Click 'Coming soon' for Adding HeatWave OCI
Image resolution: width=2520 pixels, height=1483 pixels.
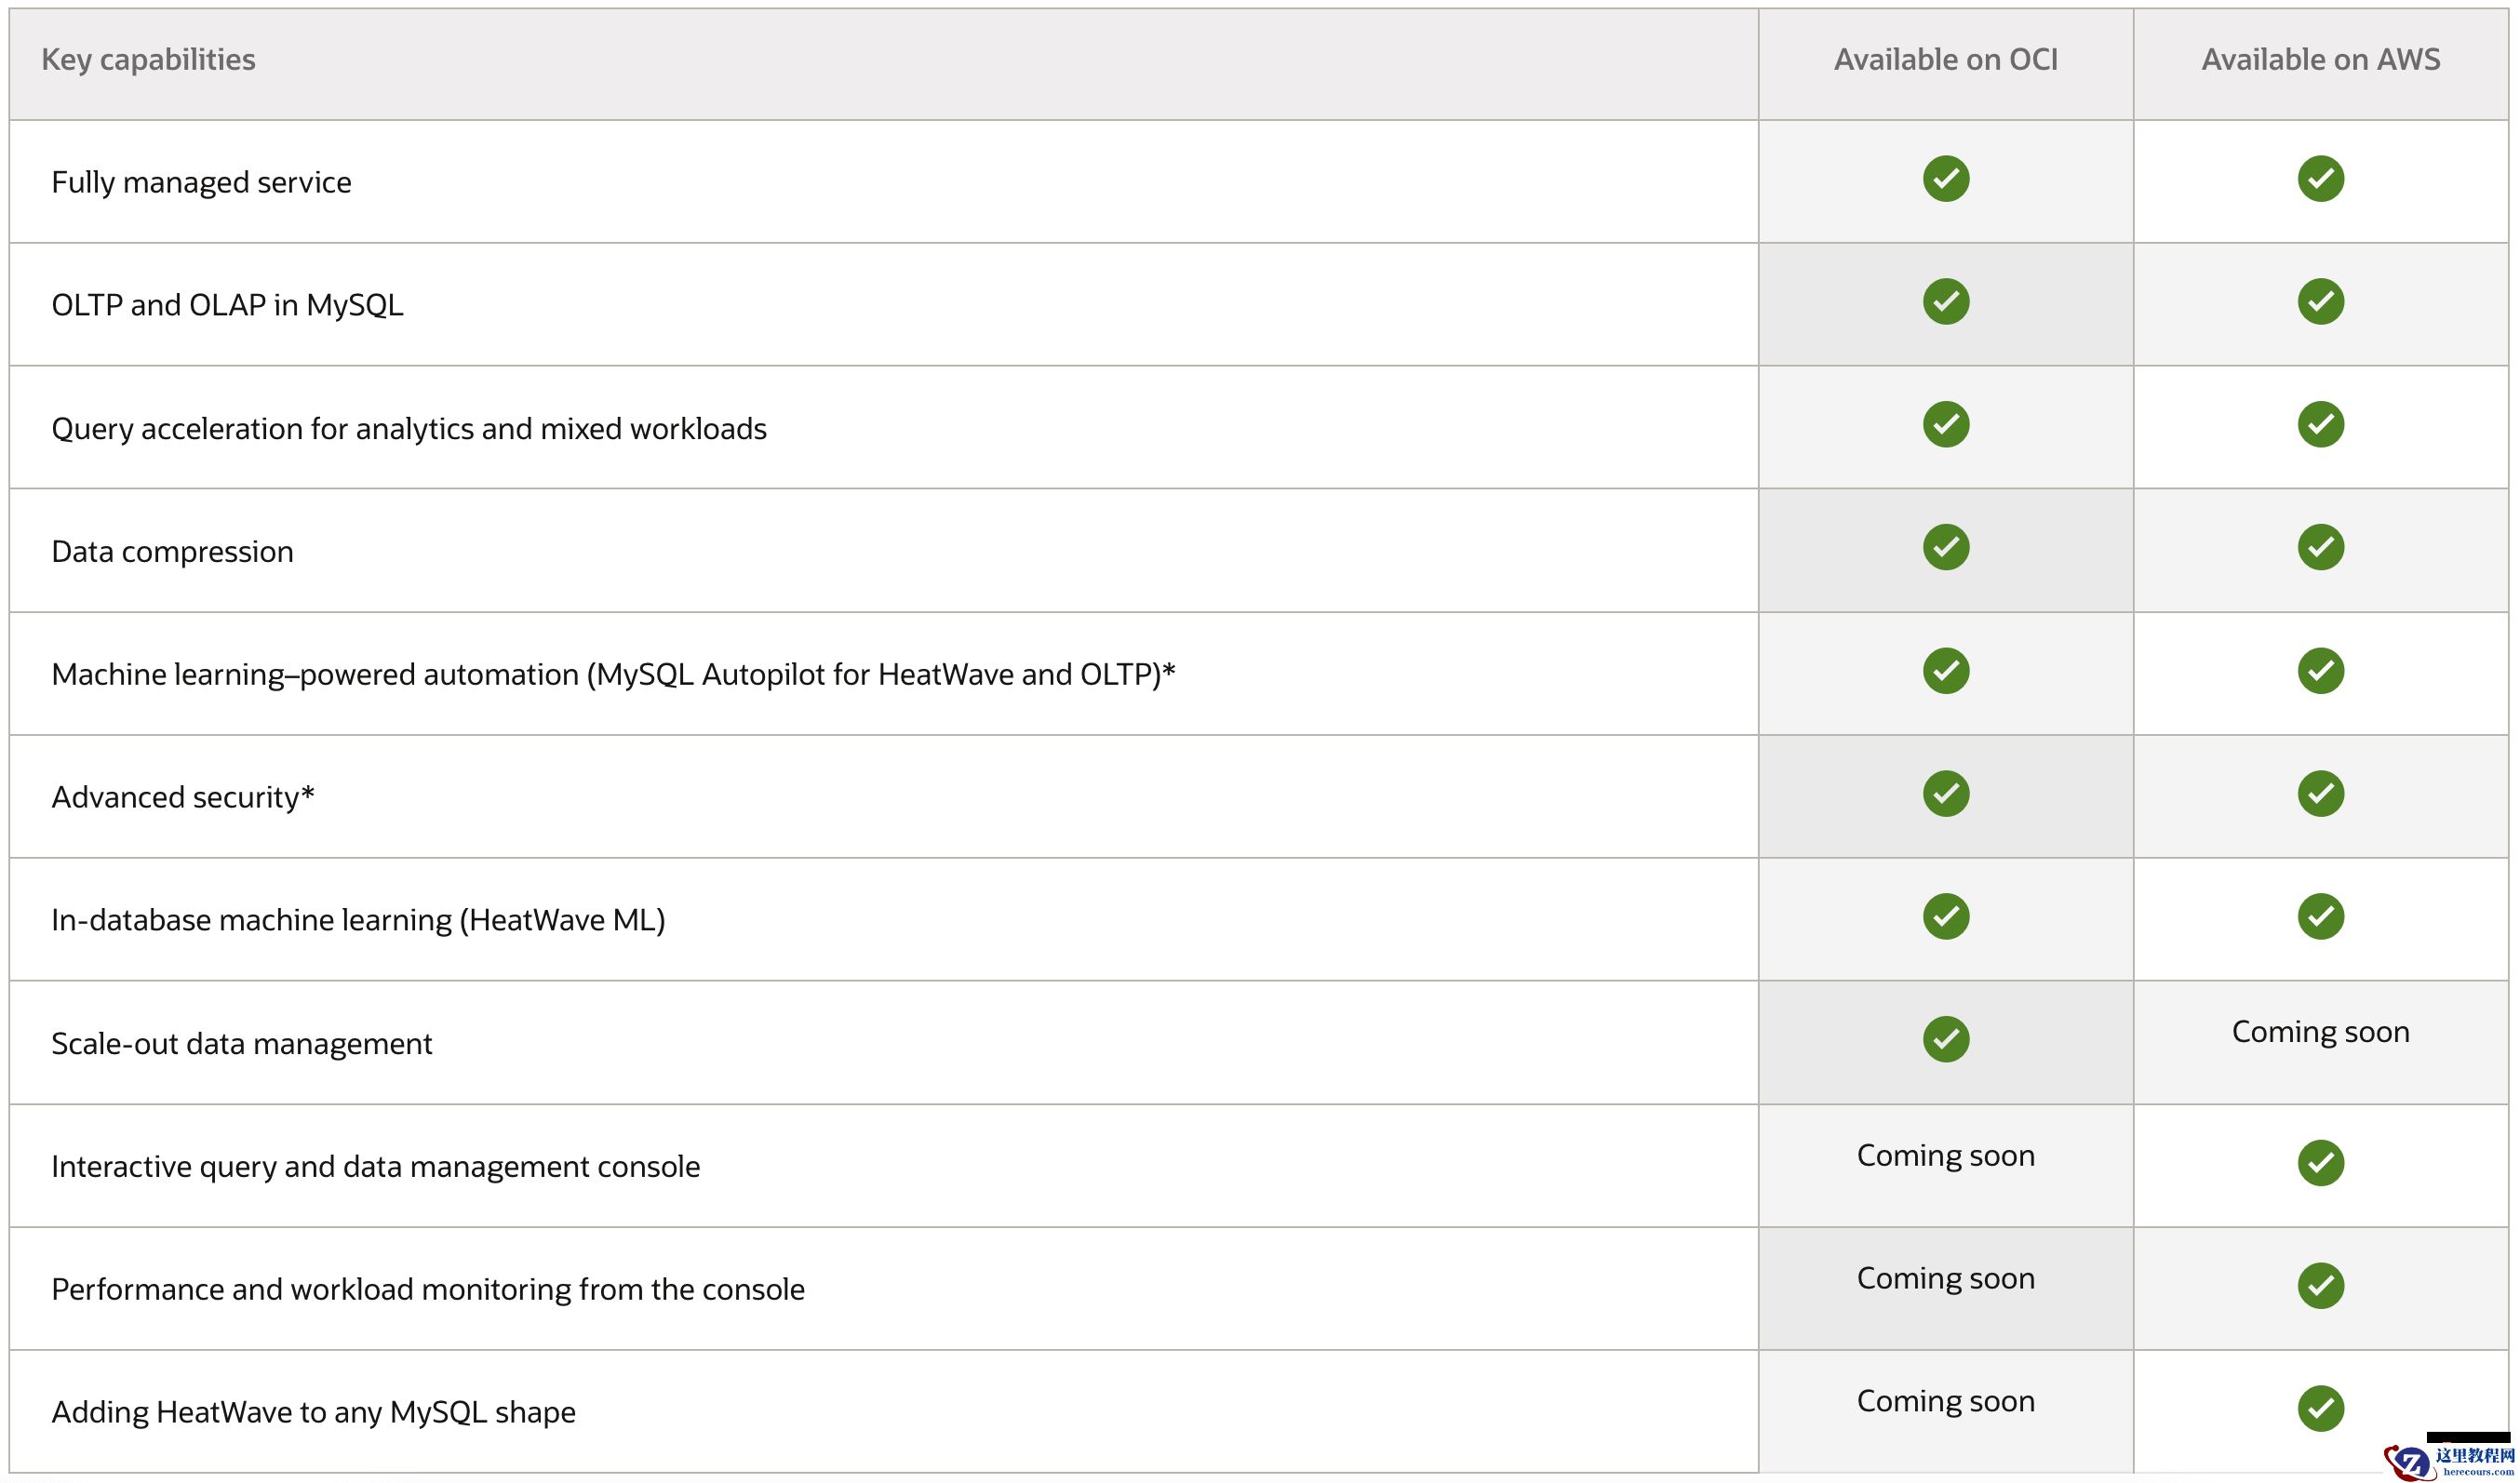coord(1945,1401)
